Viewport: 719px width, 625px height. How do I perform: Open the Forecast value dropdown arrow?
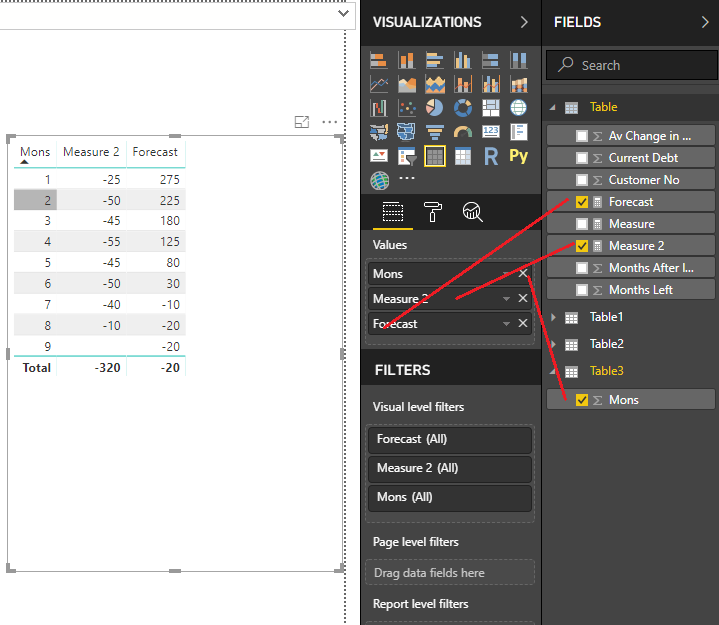[506, 324]
